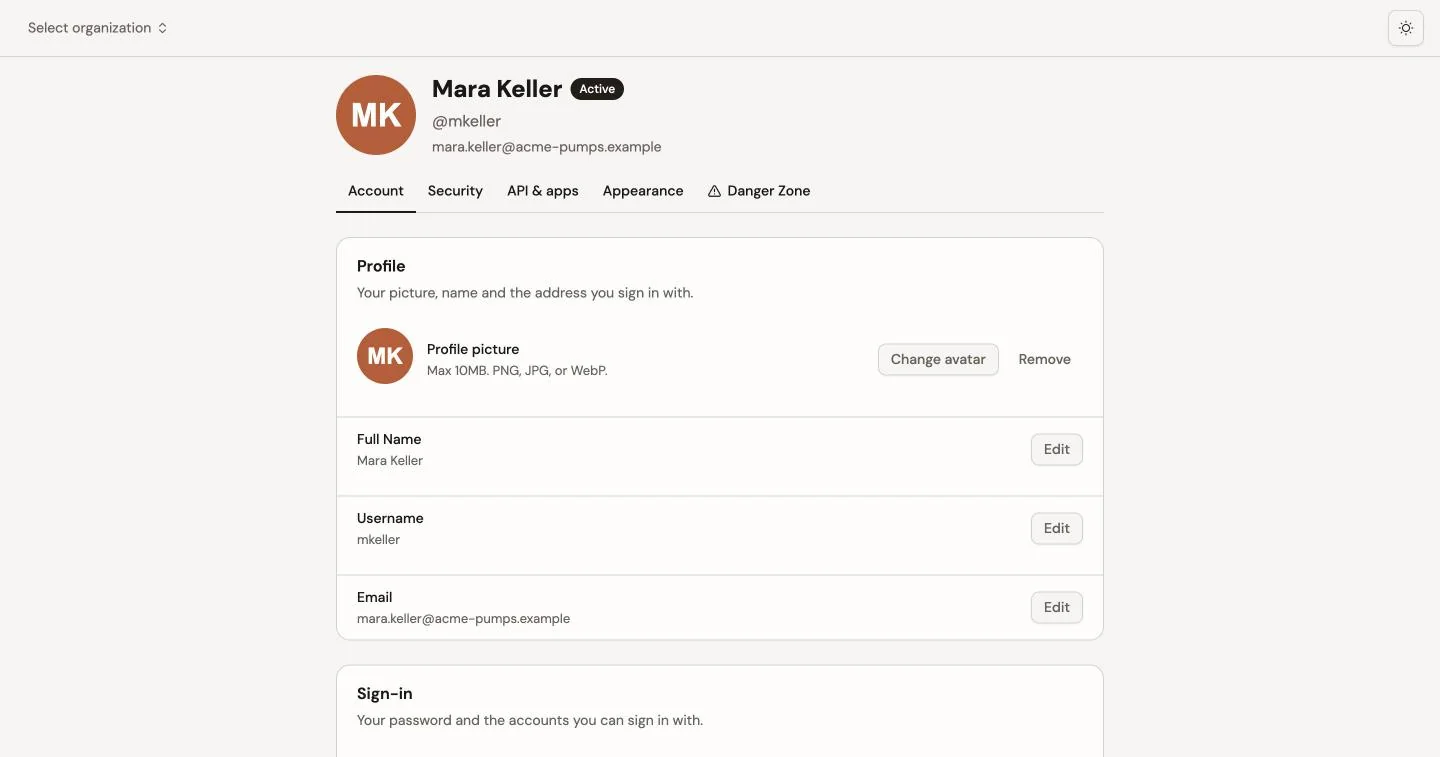The image size is (1440, 757).
Task: Edit the Email address row
Action: tap(1057, 607)
